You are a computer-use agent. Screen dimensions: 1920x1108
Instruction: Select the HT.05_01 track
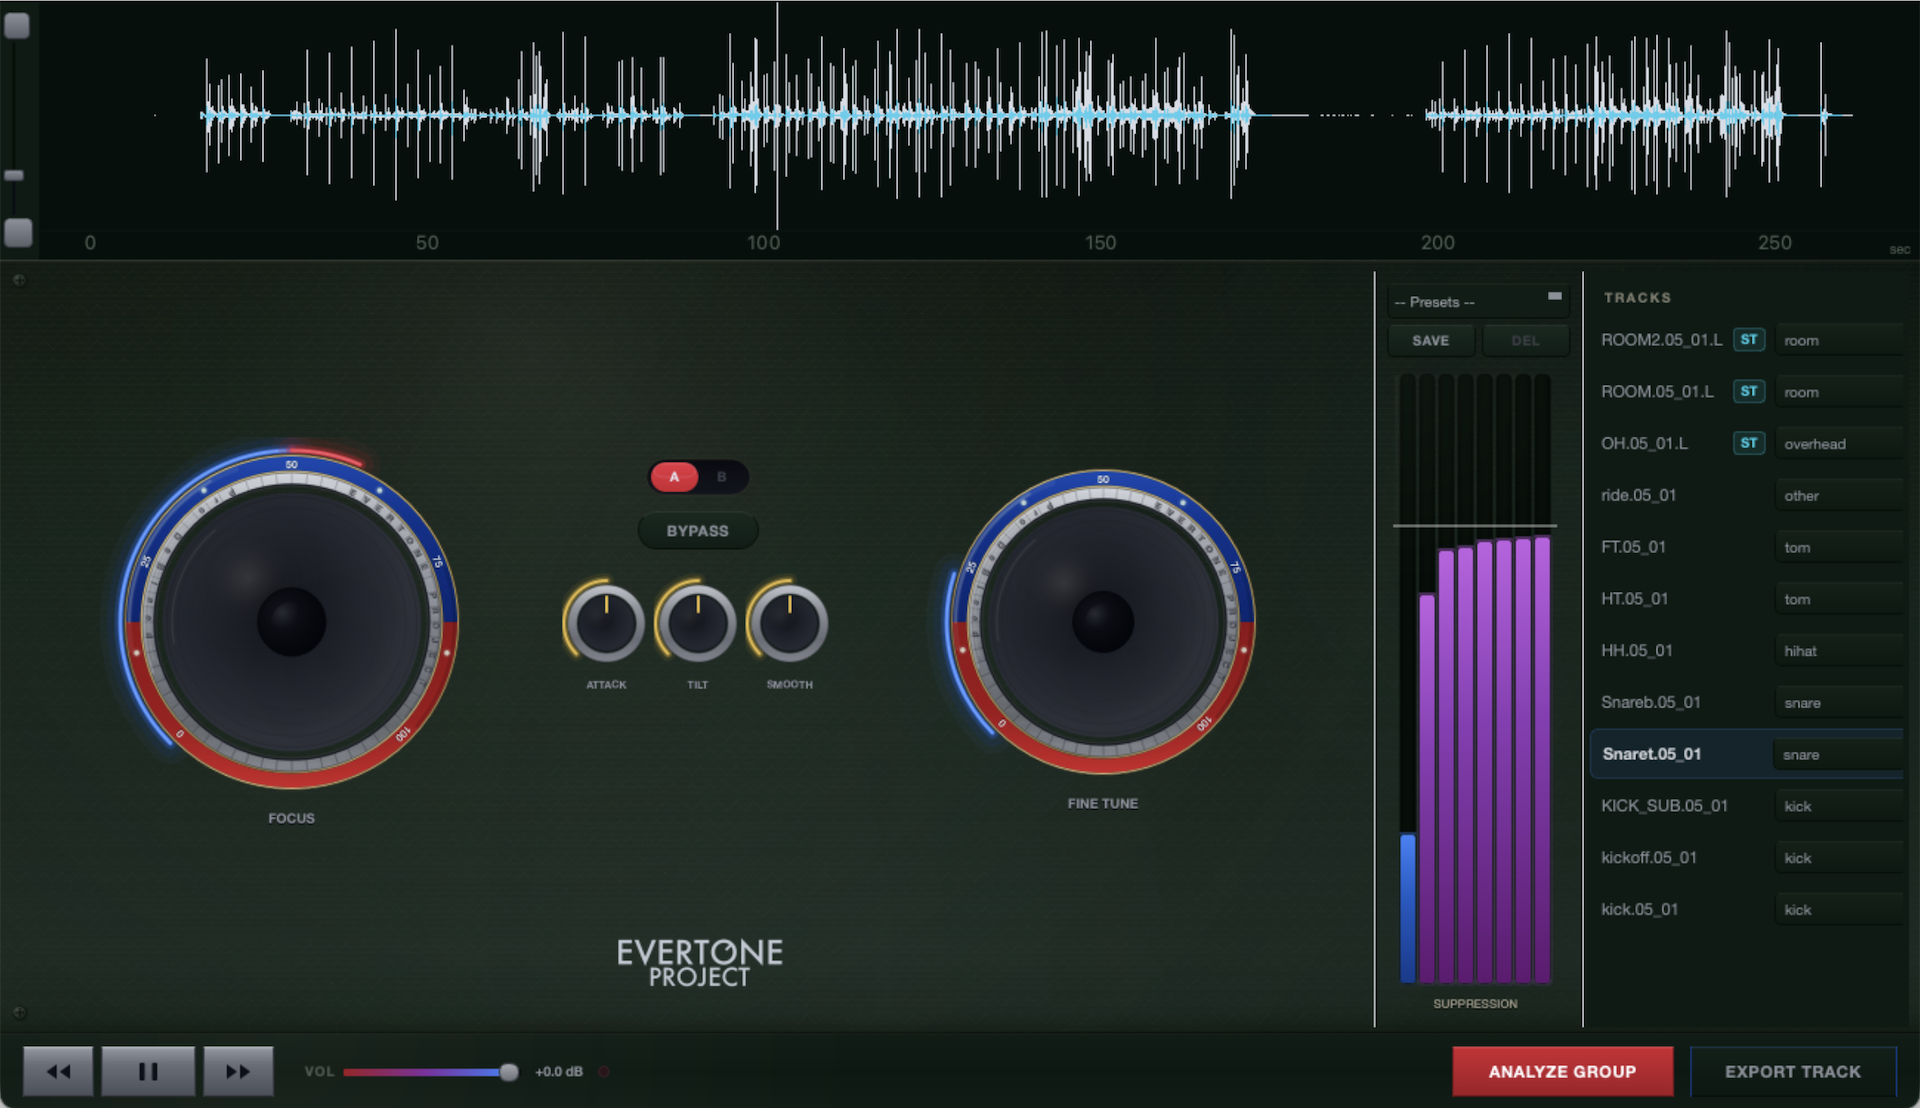tap(1634, 599)
